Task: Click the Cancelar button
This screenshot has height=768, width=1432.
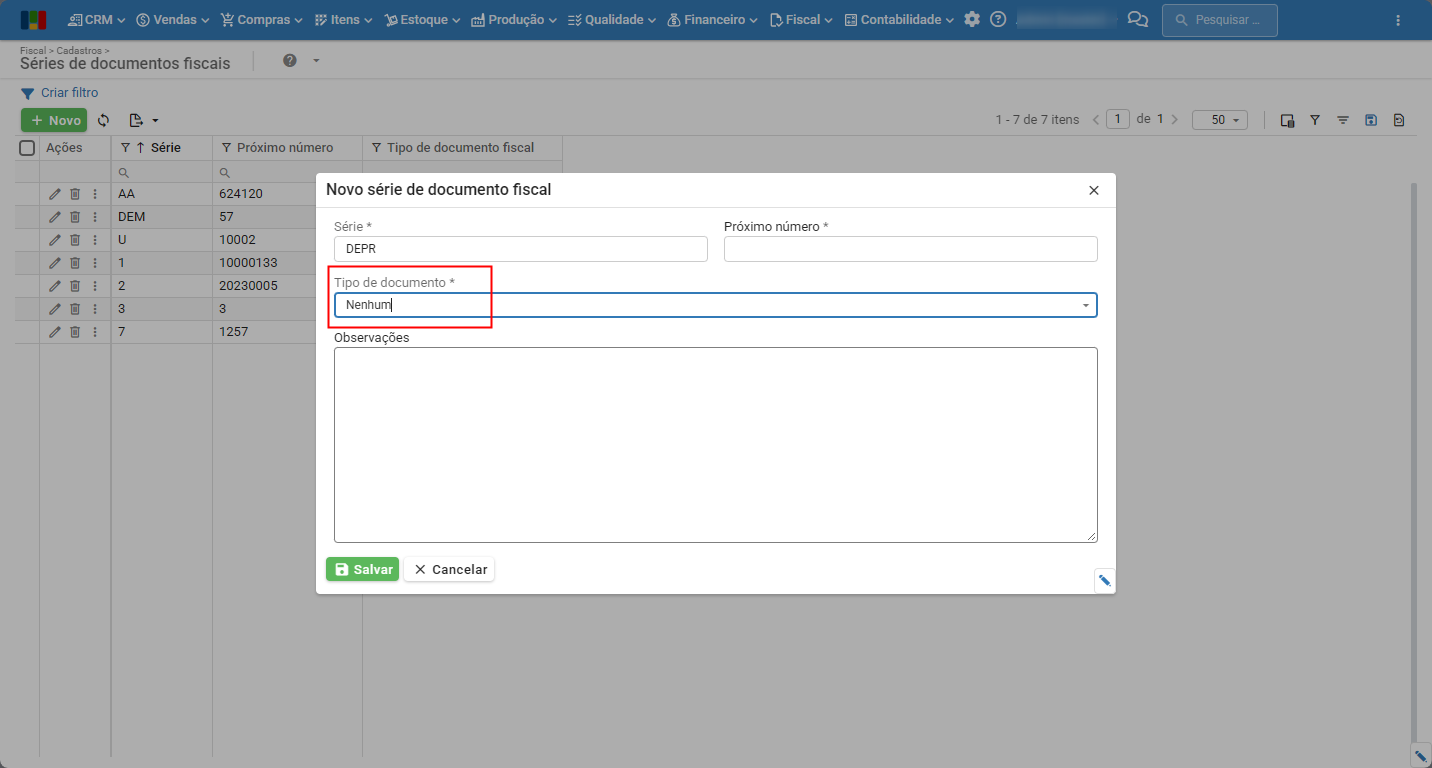Action: click(450, 569)
